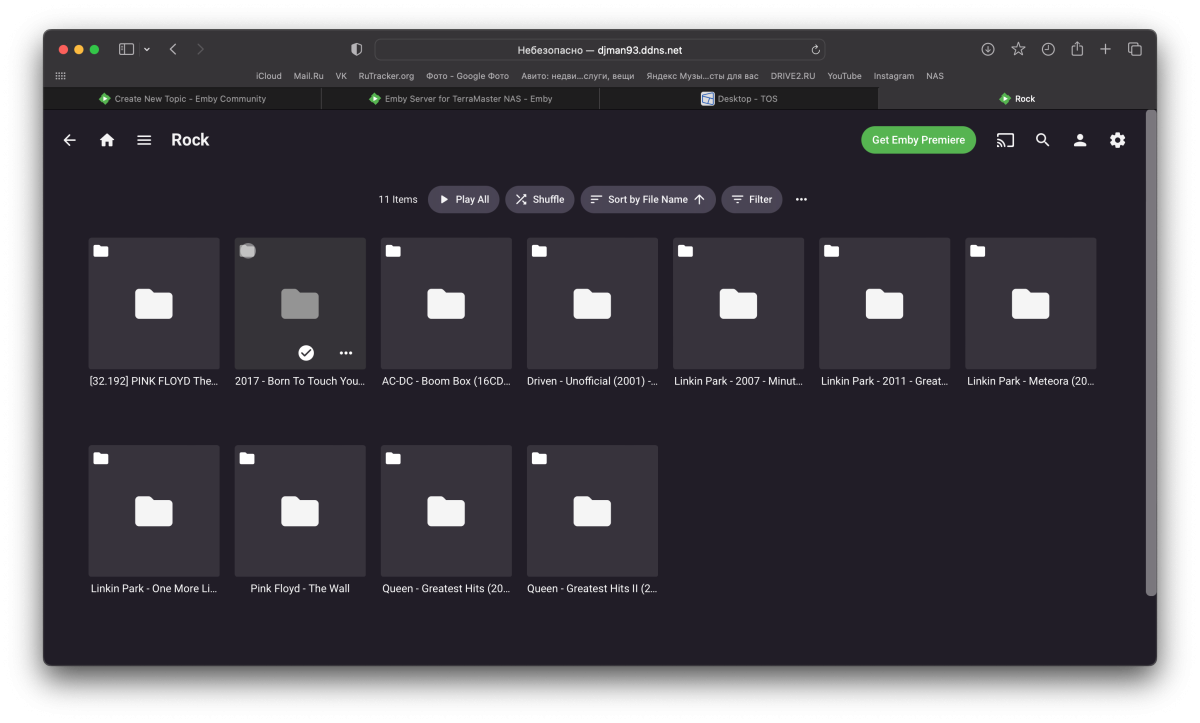The height and width of the screenshot is (723, 1200).
Task: Expand the toolbar more options ellipsis
Action: 801,199
